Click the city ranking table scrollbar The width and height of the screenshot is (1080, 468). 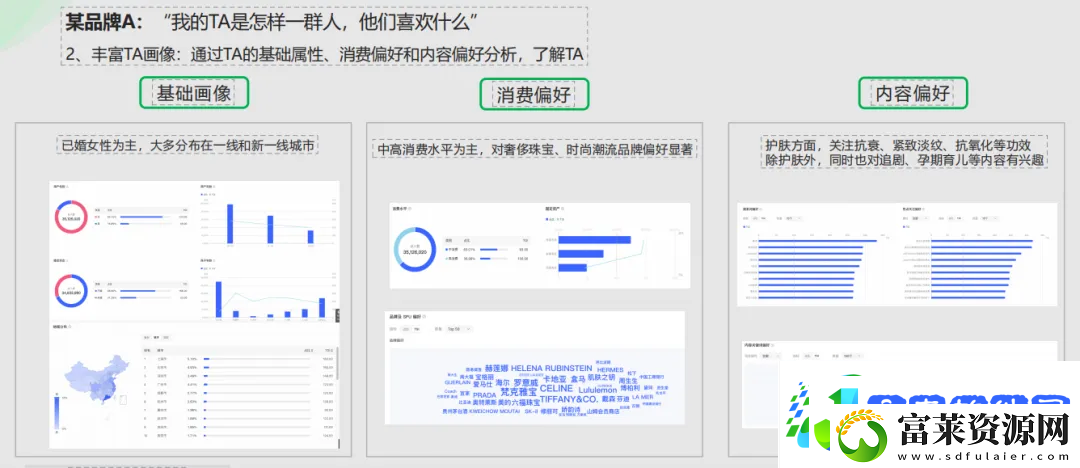pyautogui.click(x=337, y=365)
